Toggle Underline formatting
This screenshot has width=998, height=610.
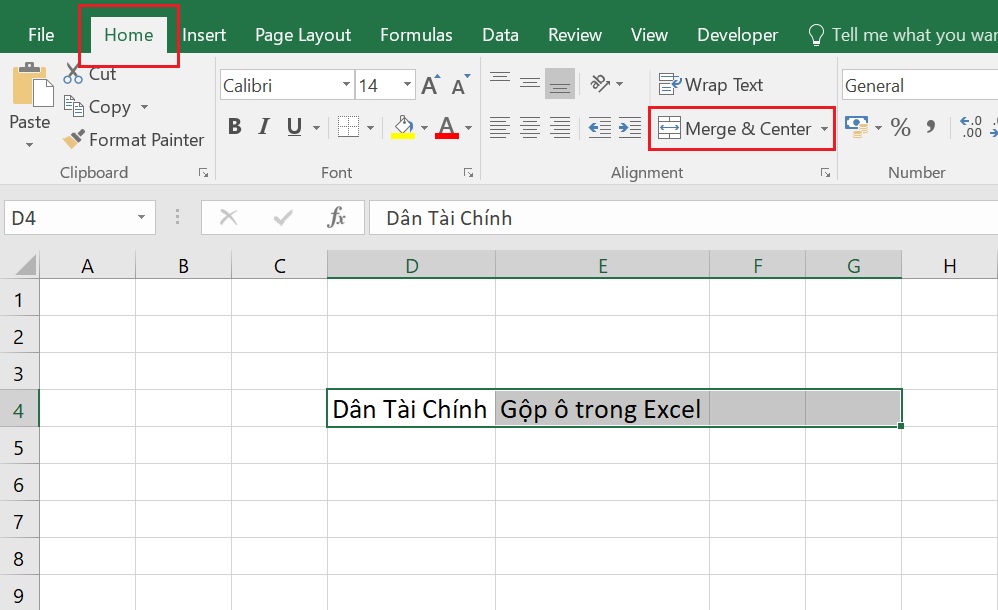point(294,127)
